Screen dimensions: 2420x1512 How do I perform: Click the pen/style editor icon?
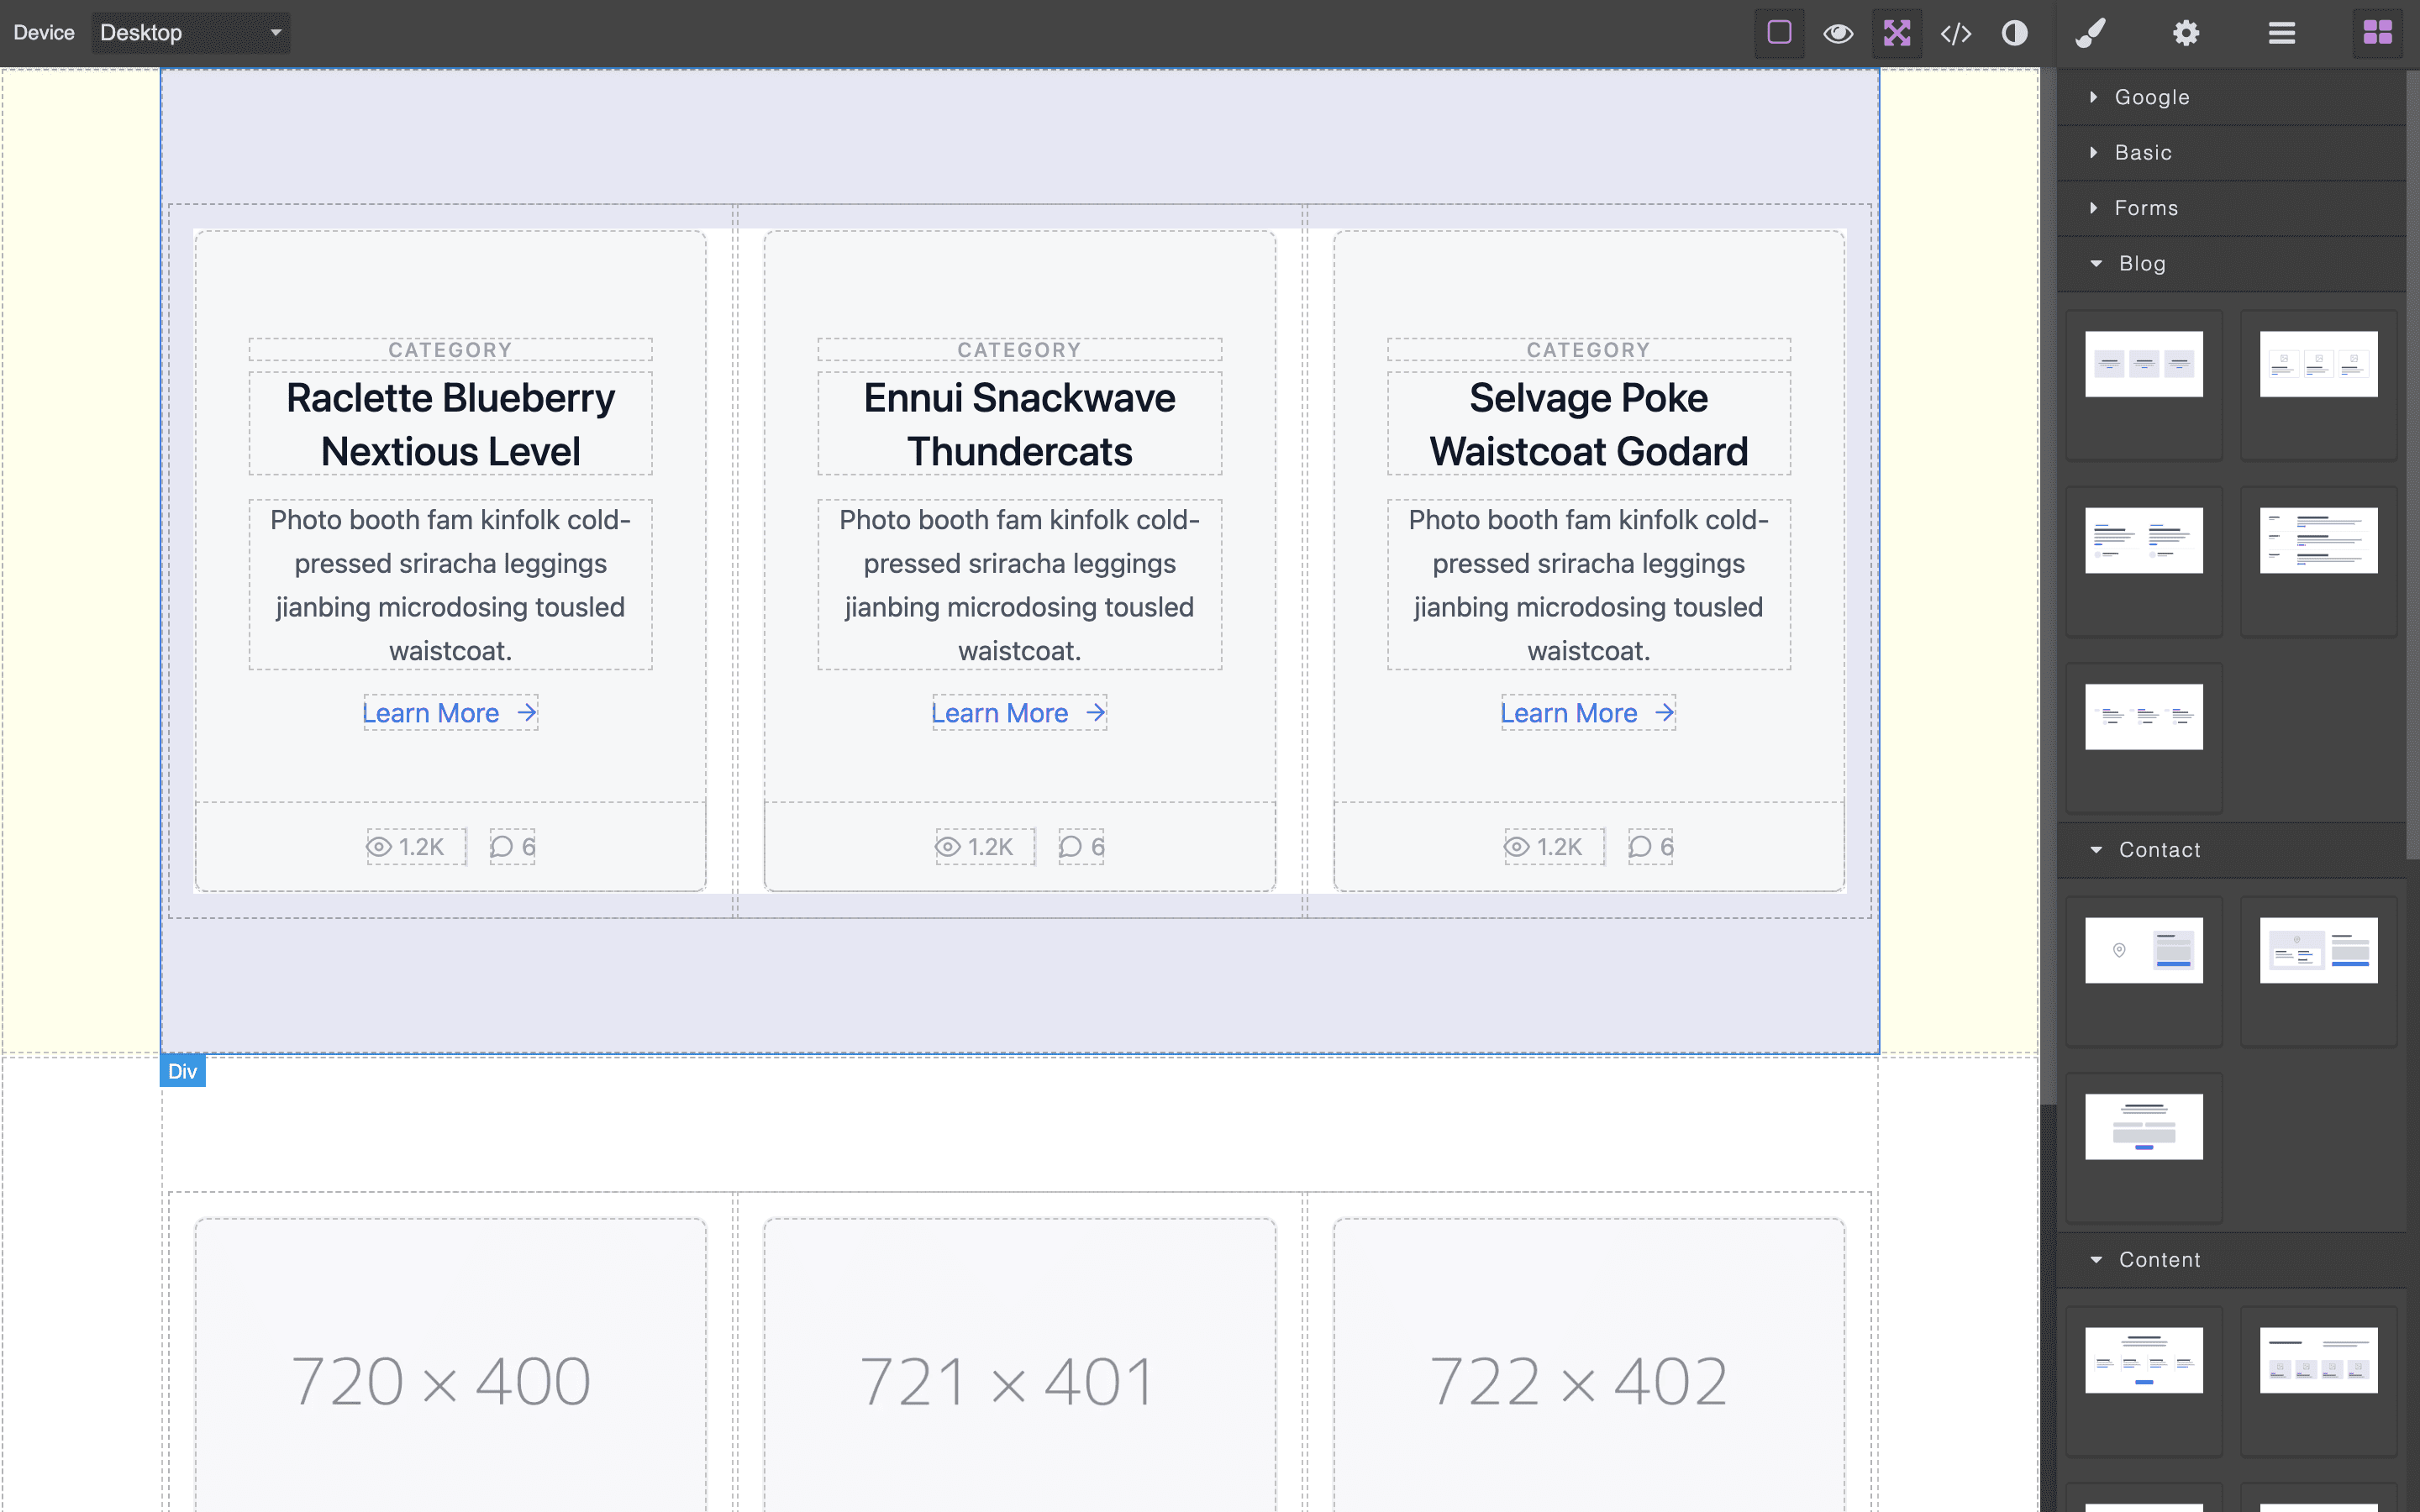coord(2089,33)
